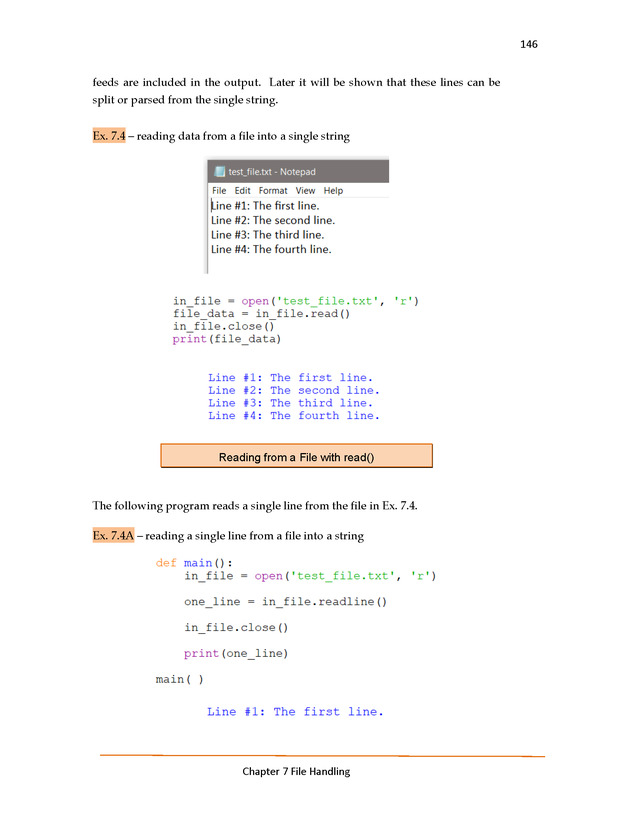Click the 'Reading from a File with read()' box
Screen dimensions: 630x815
(296, 456)
